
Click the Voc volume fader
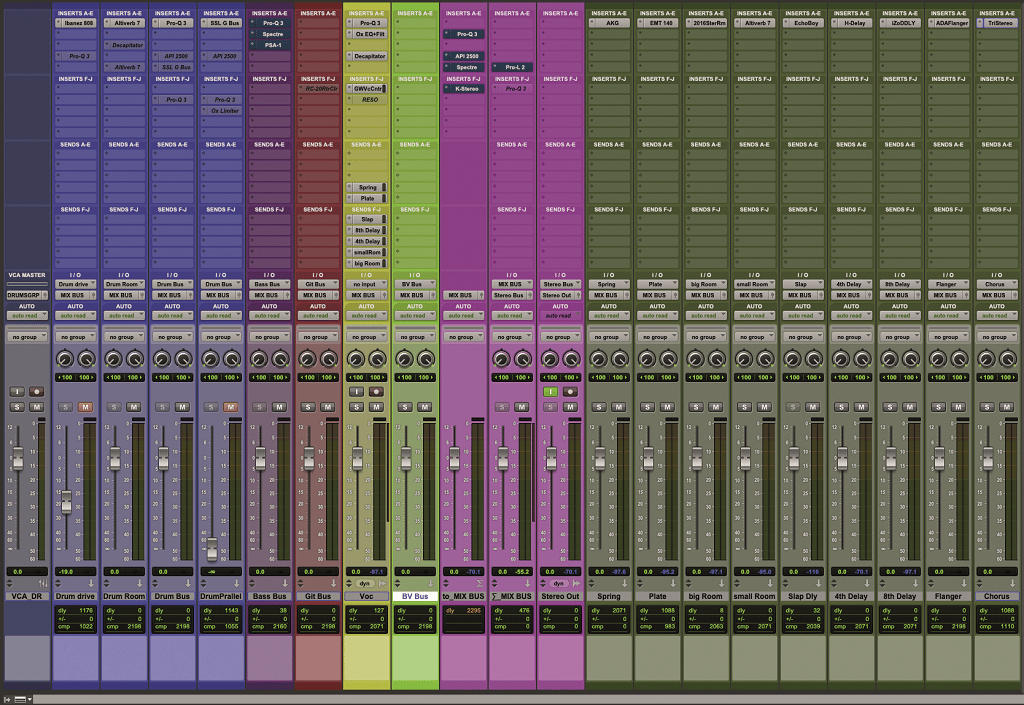tap(357, 458)
